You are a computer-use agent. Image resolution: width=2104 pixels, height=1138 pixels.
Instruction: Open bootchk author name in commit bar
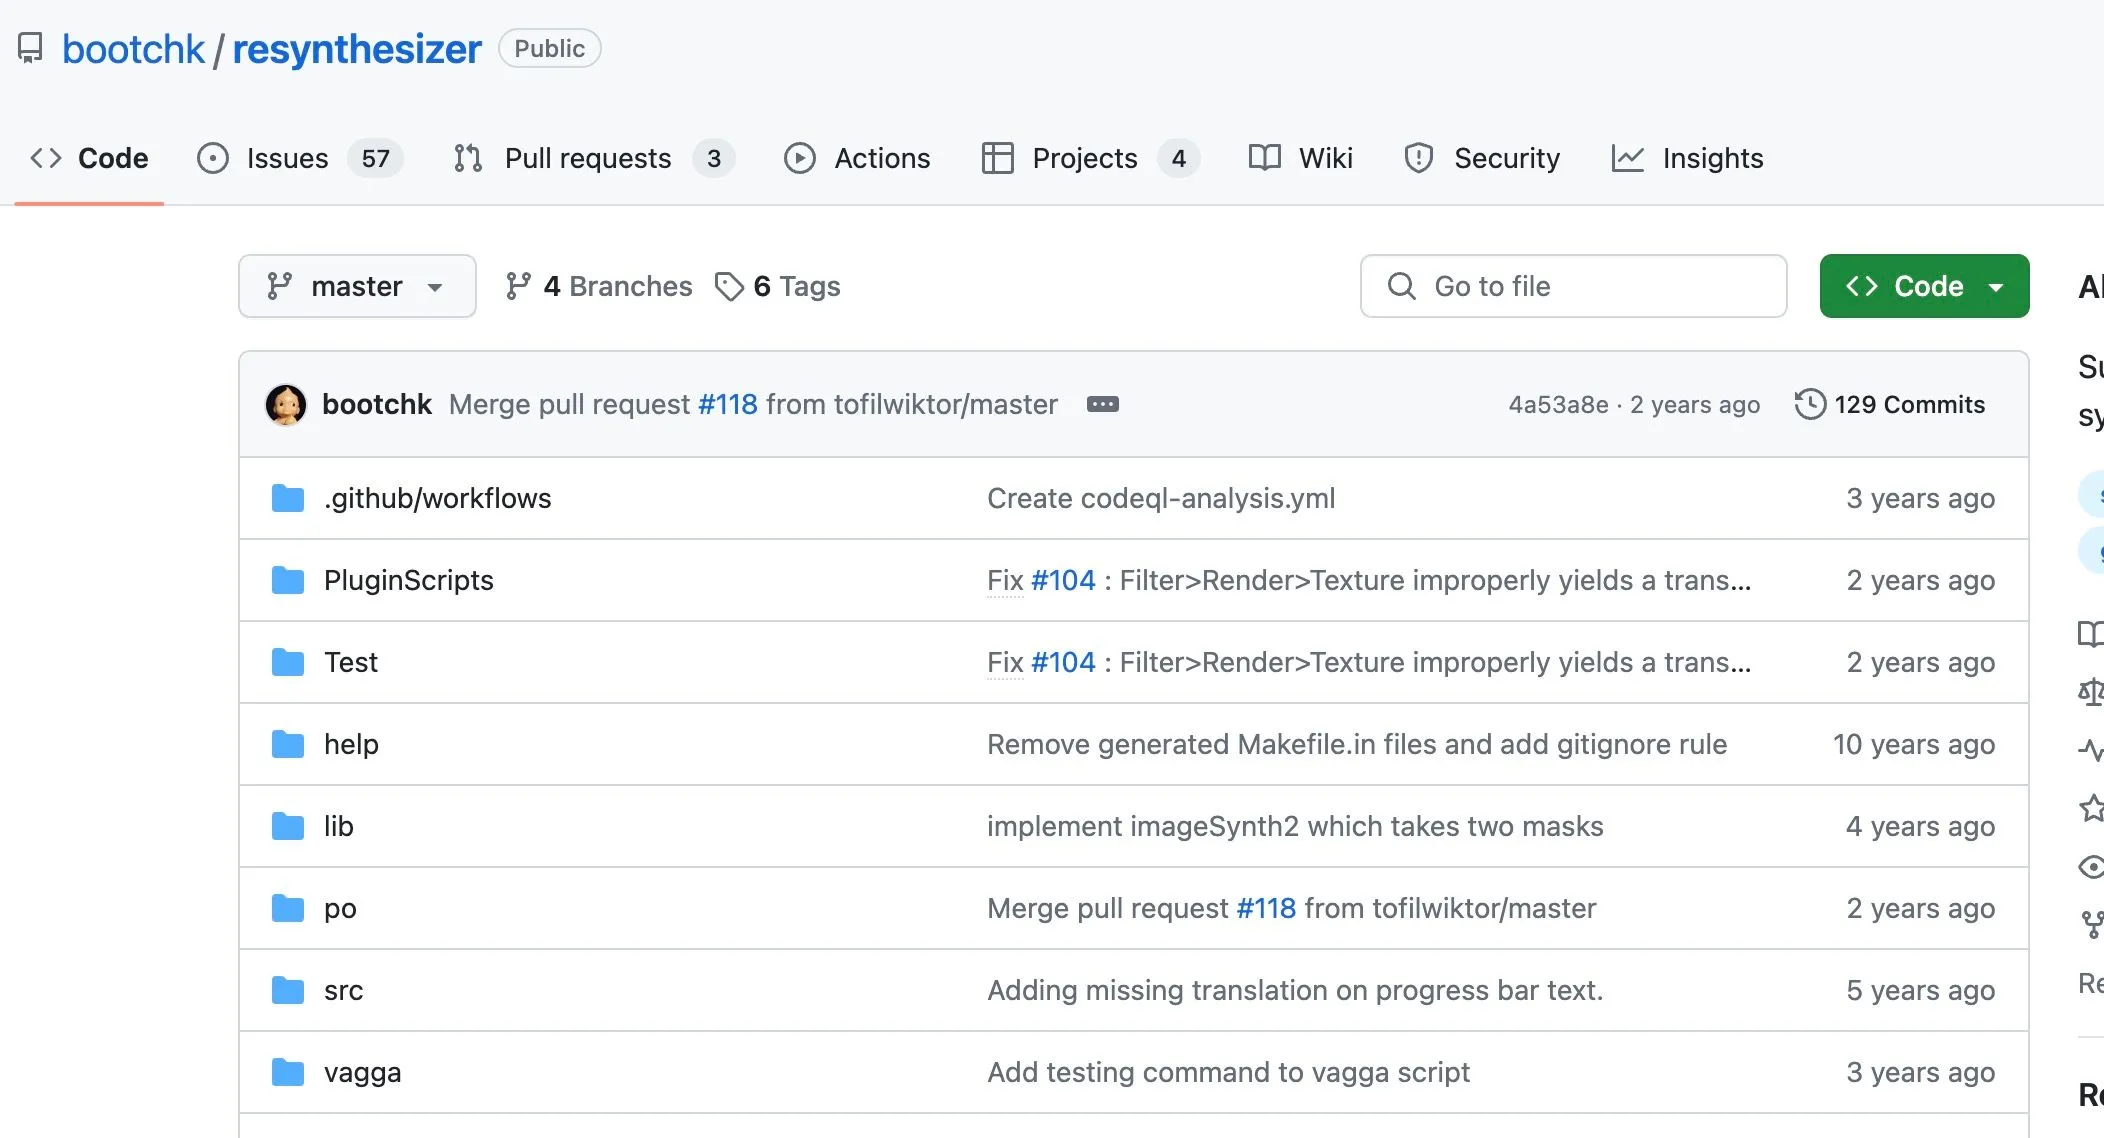tap(377, 404)
